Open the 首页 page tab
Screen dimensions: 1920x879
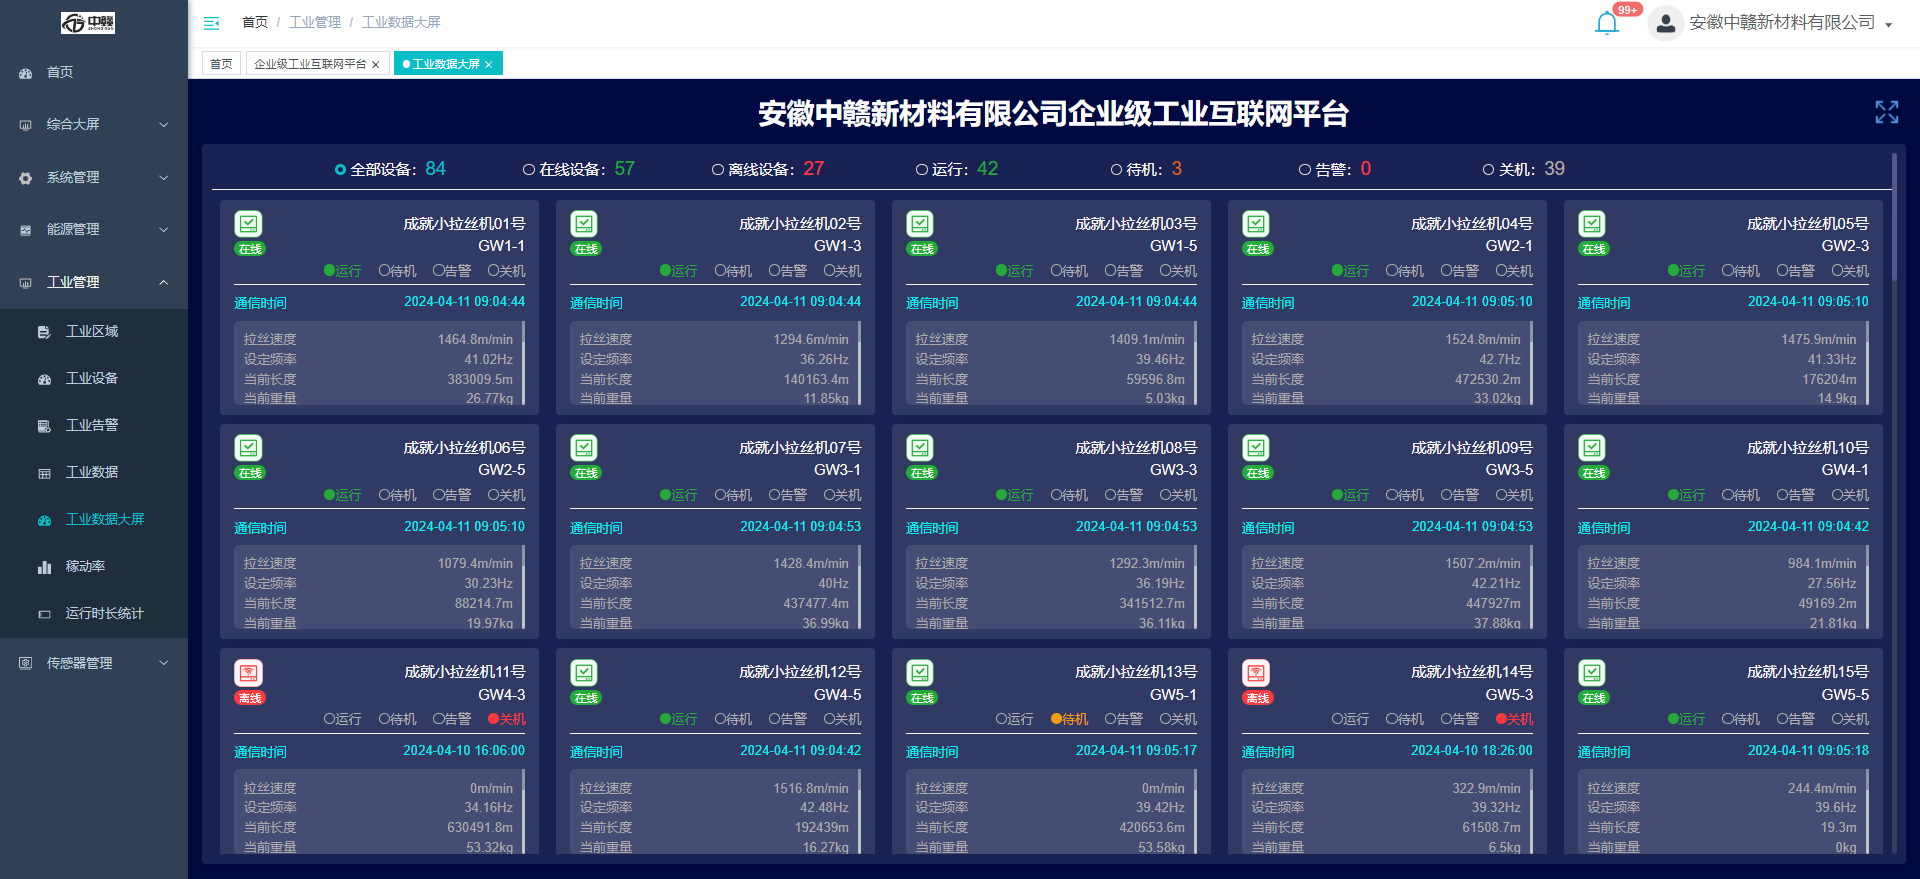[x=221, y=64]
